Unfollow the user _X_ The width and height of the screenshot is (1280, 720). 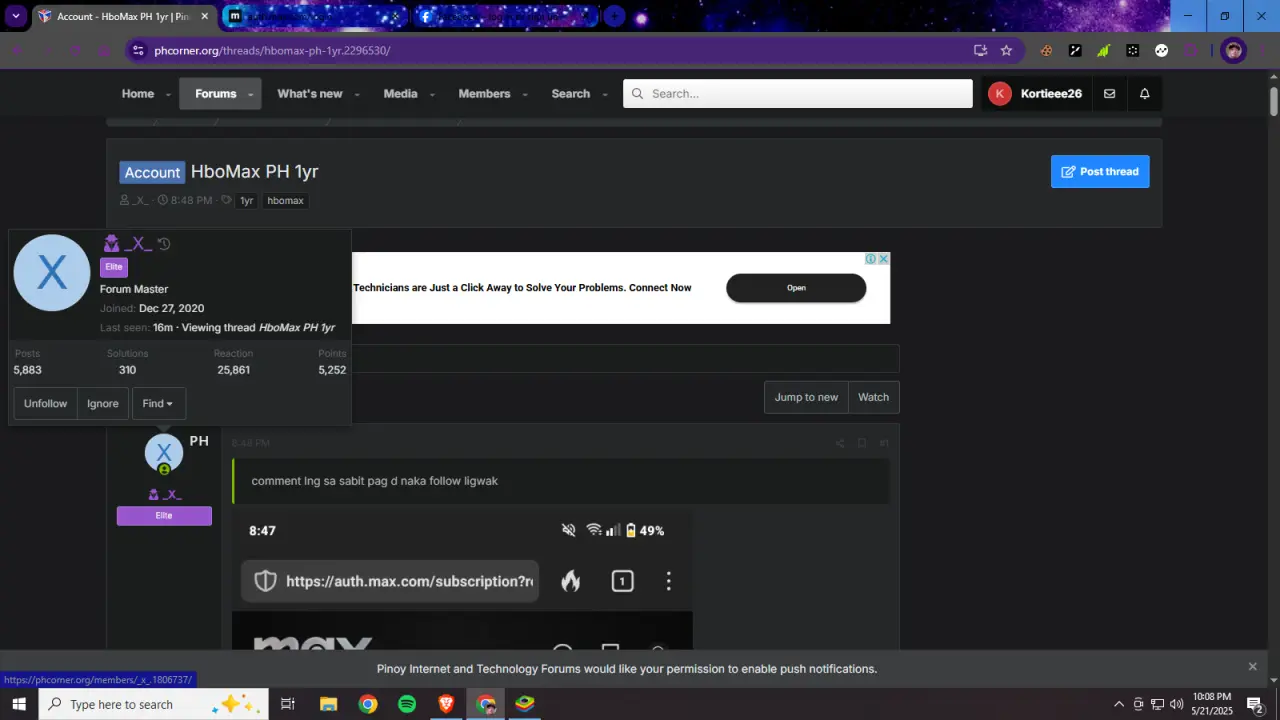point(45,403)
